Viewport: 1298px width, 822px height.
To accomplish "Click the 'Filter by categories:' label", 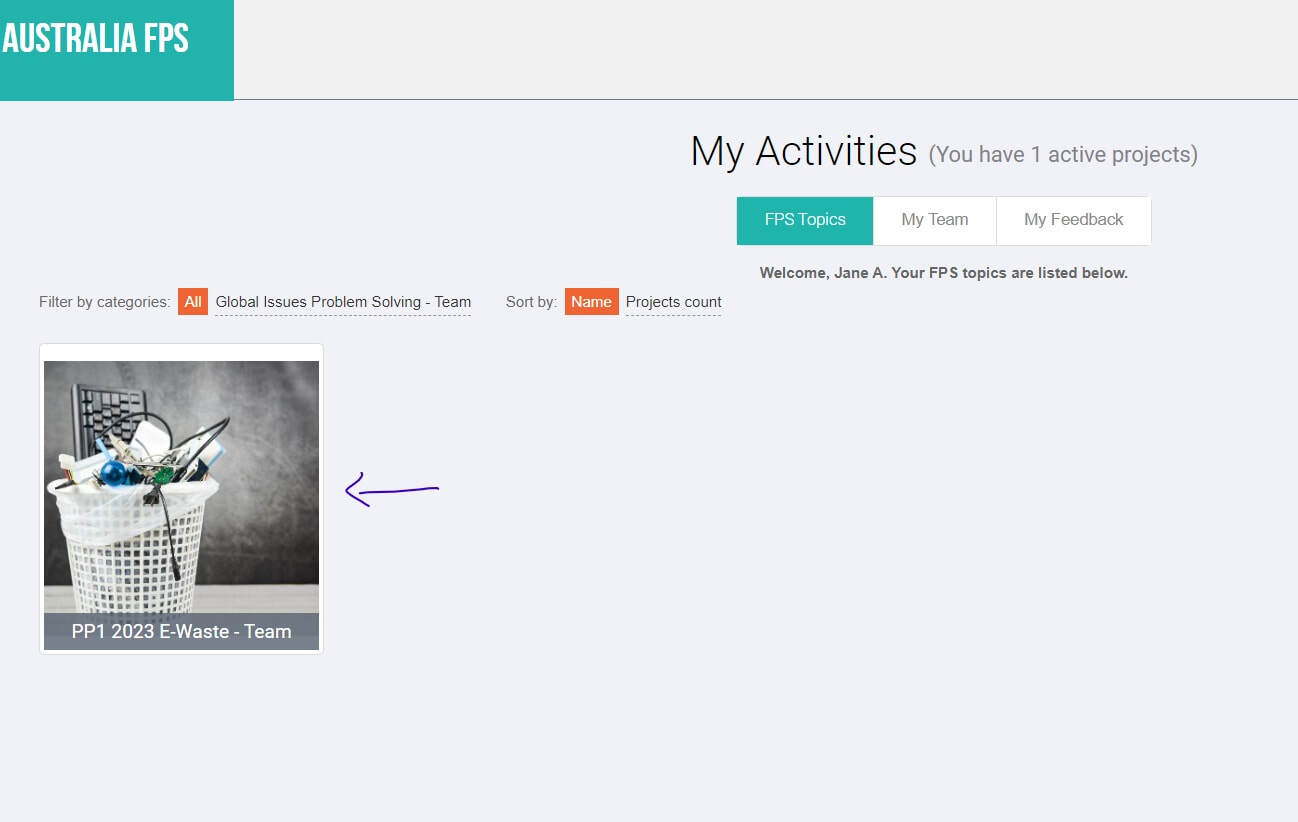I will 104,302.
